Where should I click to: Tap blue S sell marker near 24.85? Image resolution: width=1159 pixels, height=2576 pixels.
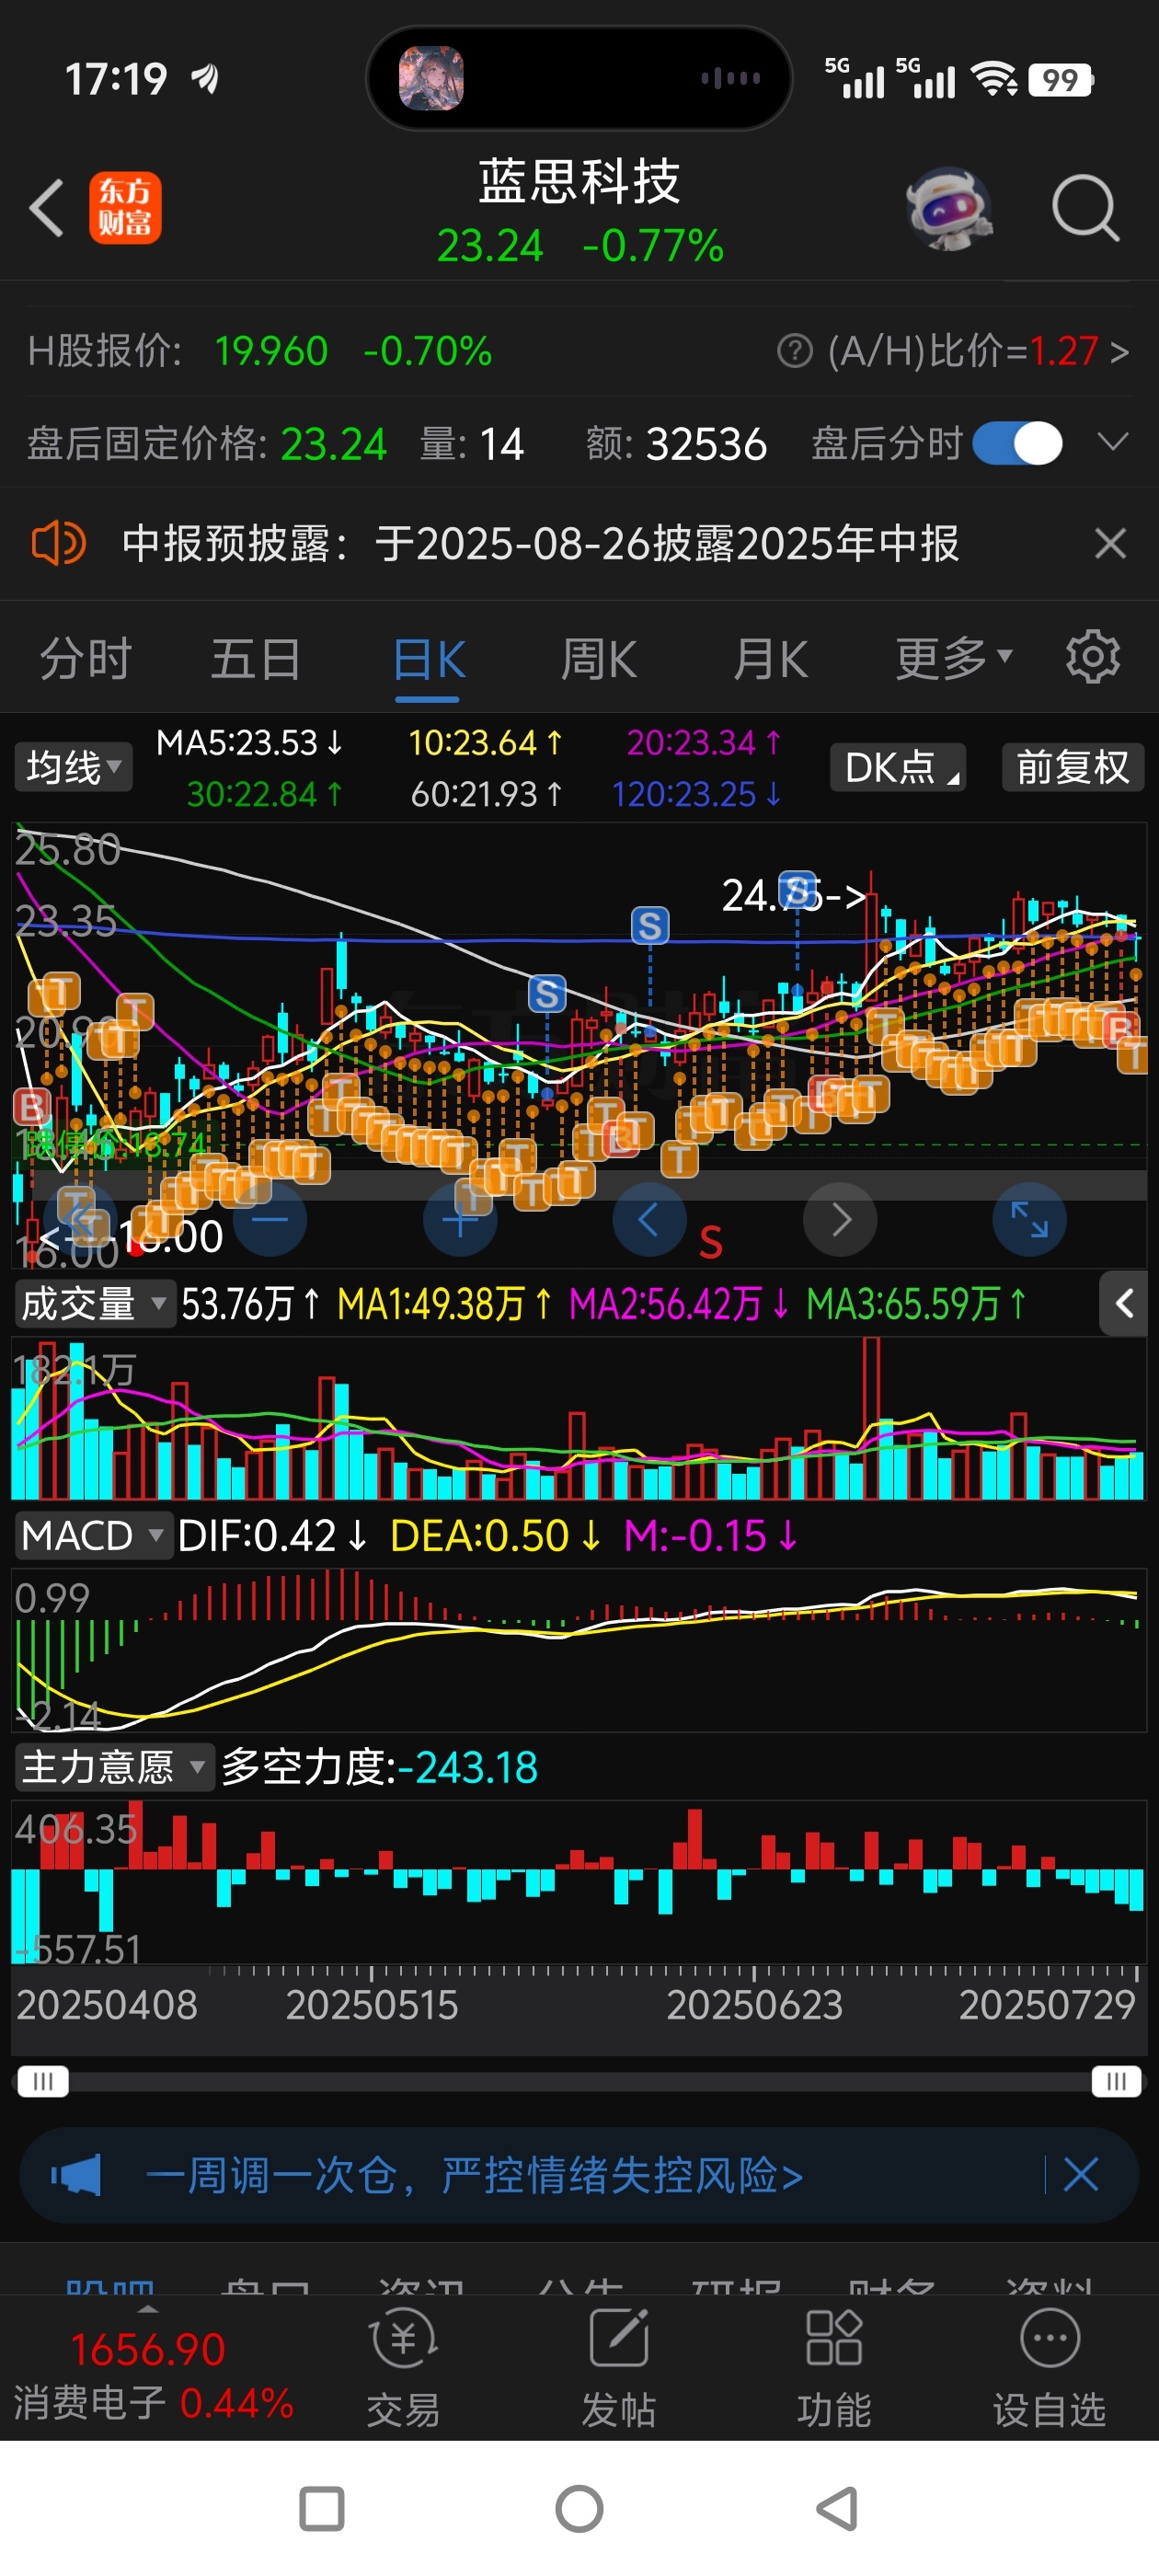pyautogui.click(x=797, y=888)
